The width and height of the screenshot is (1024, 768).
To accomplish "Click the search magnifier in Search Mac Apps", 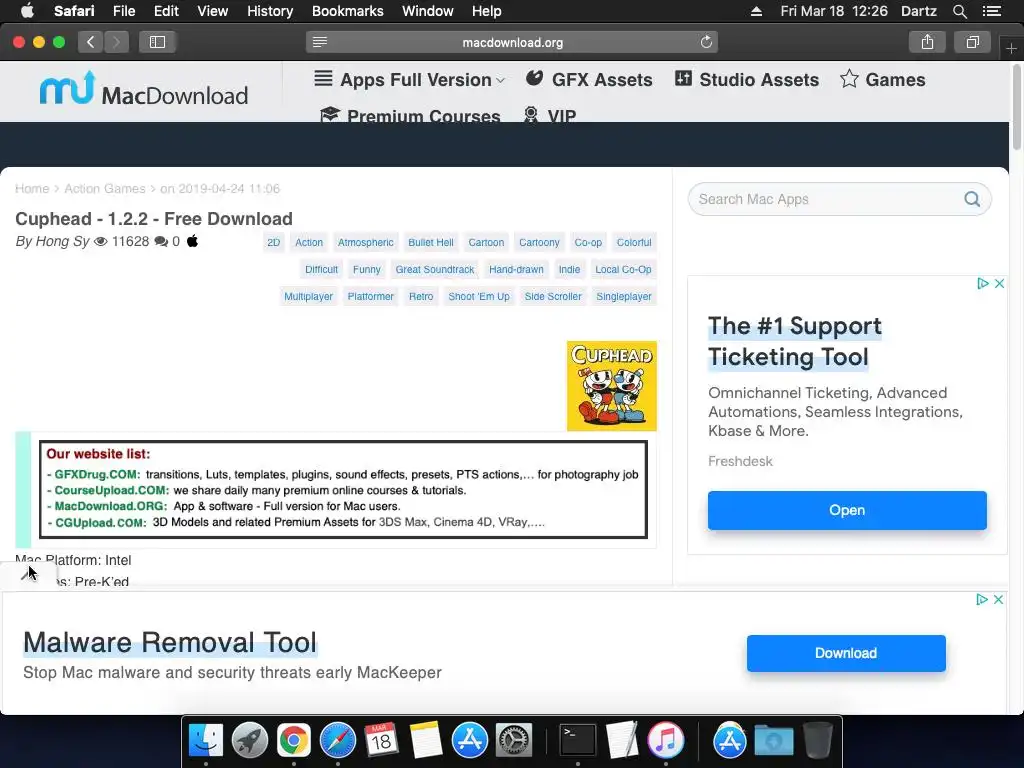I will [x=972, y=199].
